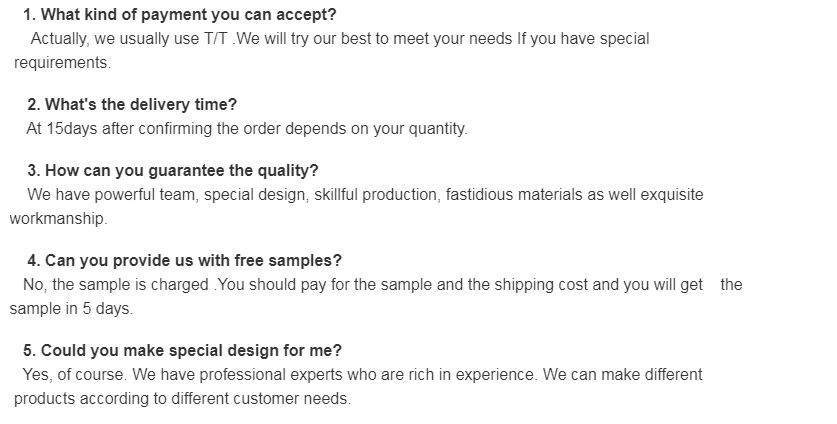This screenshot has width=837, height=424.
Task: Click the word 'requirements.' under the payment answer
Action: (x=62, y=62)
